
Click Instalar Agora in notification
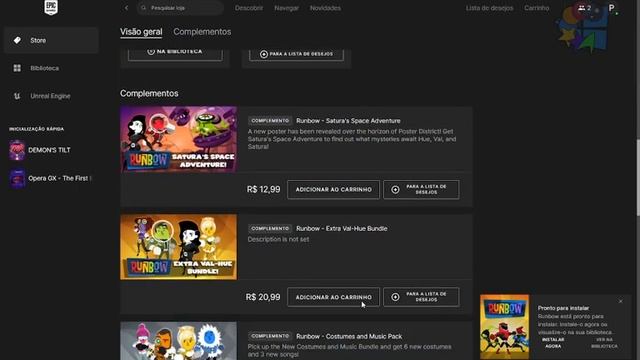coord(553,343)
